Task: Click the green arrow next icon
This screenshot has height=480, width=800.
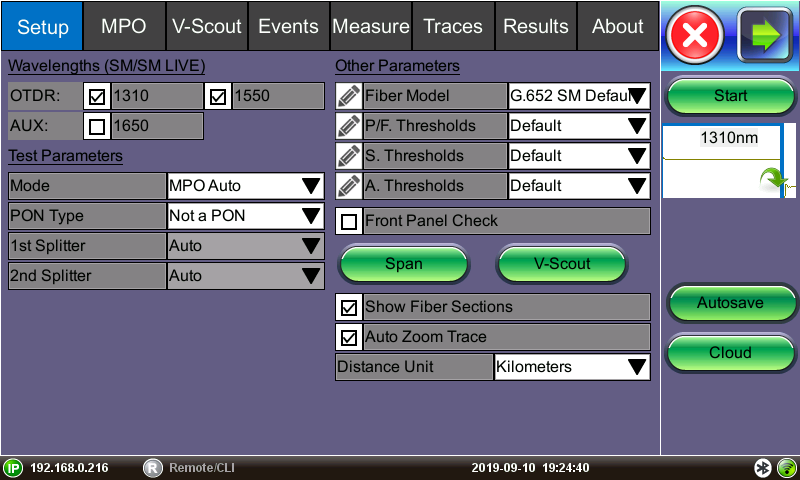Action: [x=764, y=37]
